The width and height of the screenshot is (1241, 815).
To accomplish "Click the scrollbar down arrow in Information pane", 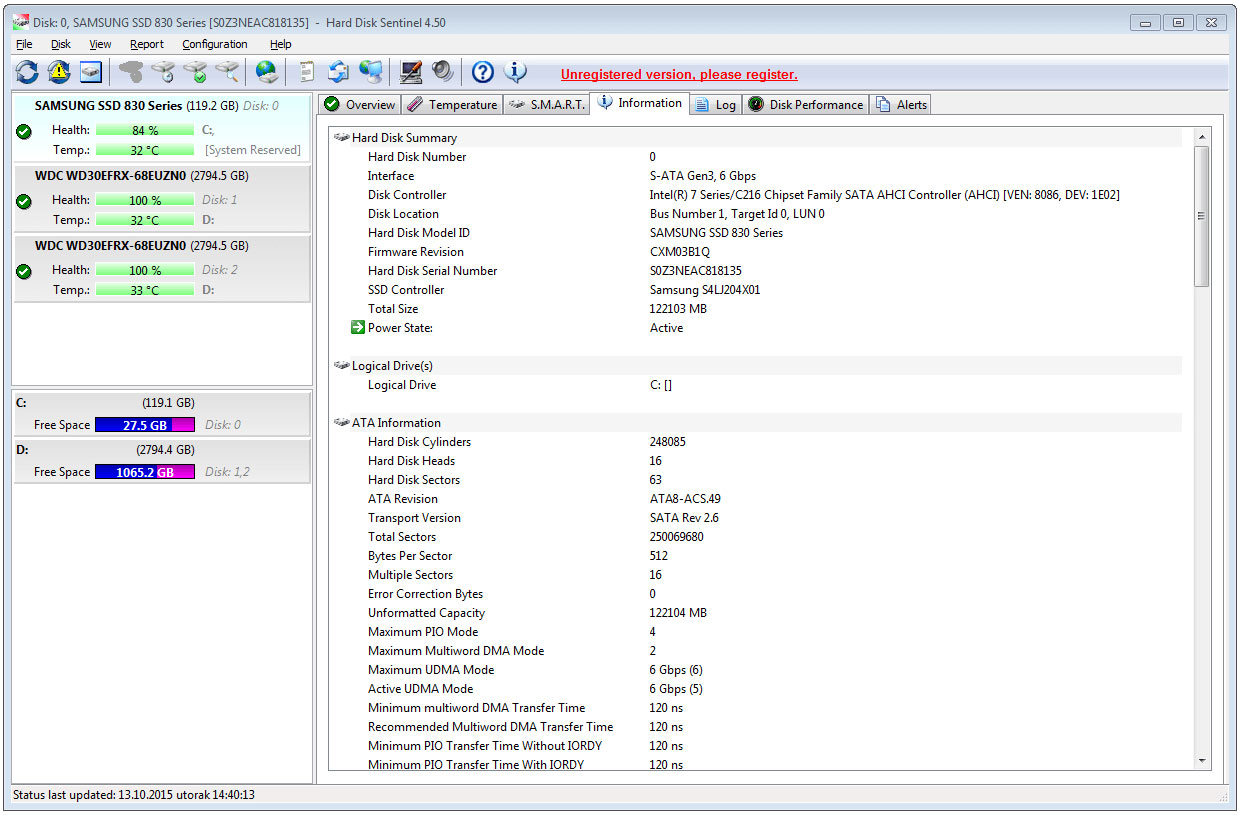I will [1202, 761].
